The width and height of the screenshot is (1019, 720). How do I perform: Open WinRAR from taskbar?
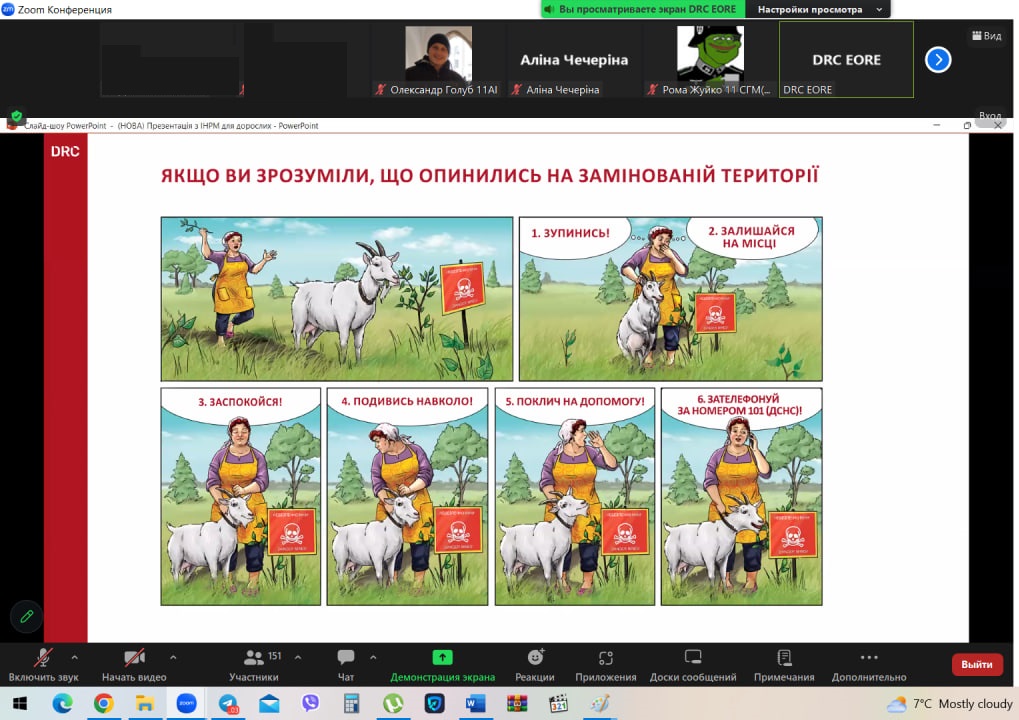pos(517,704)
